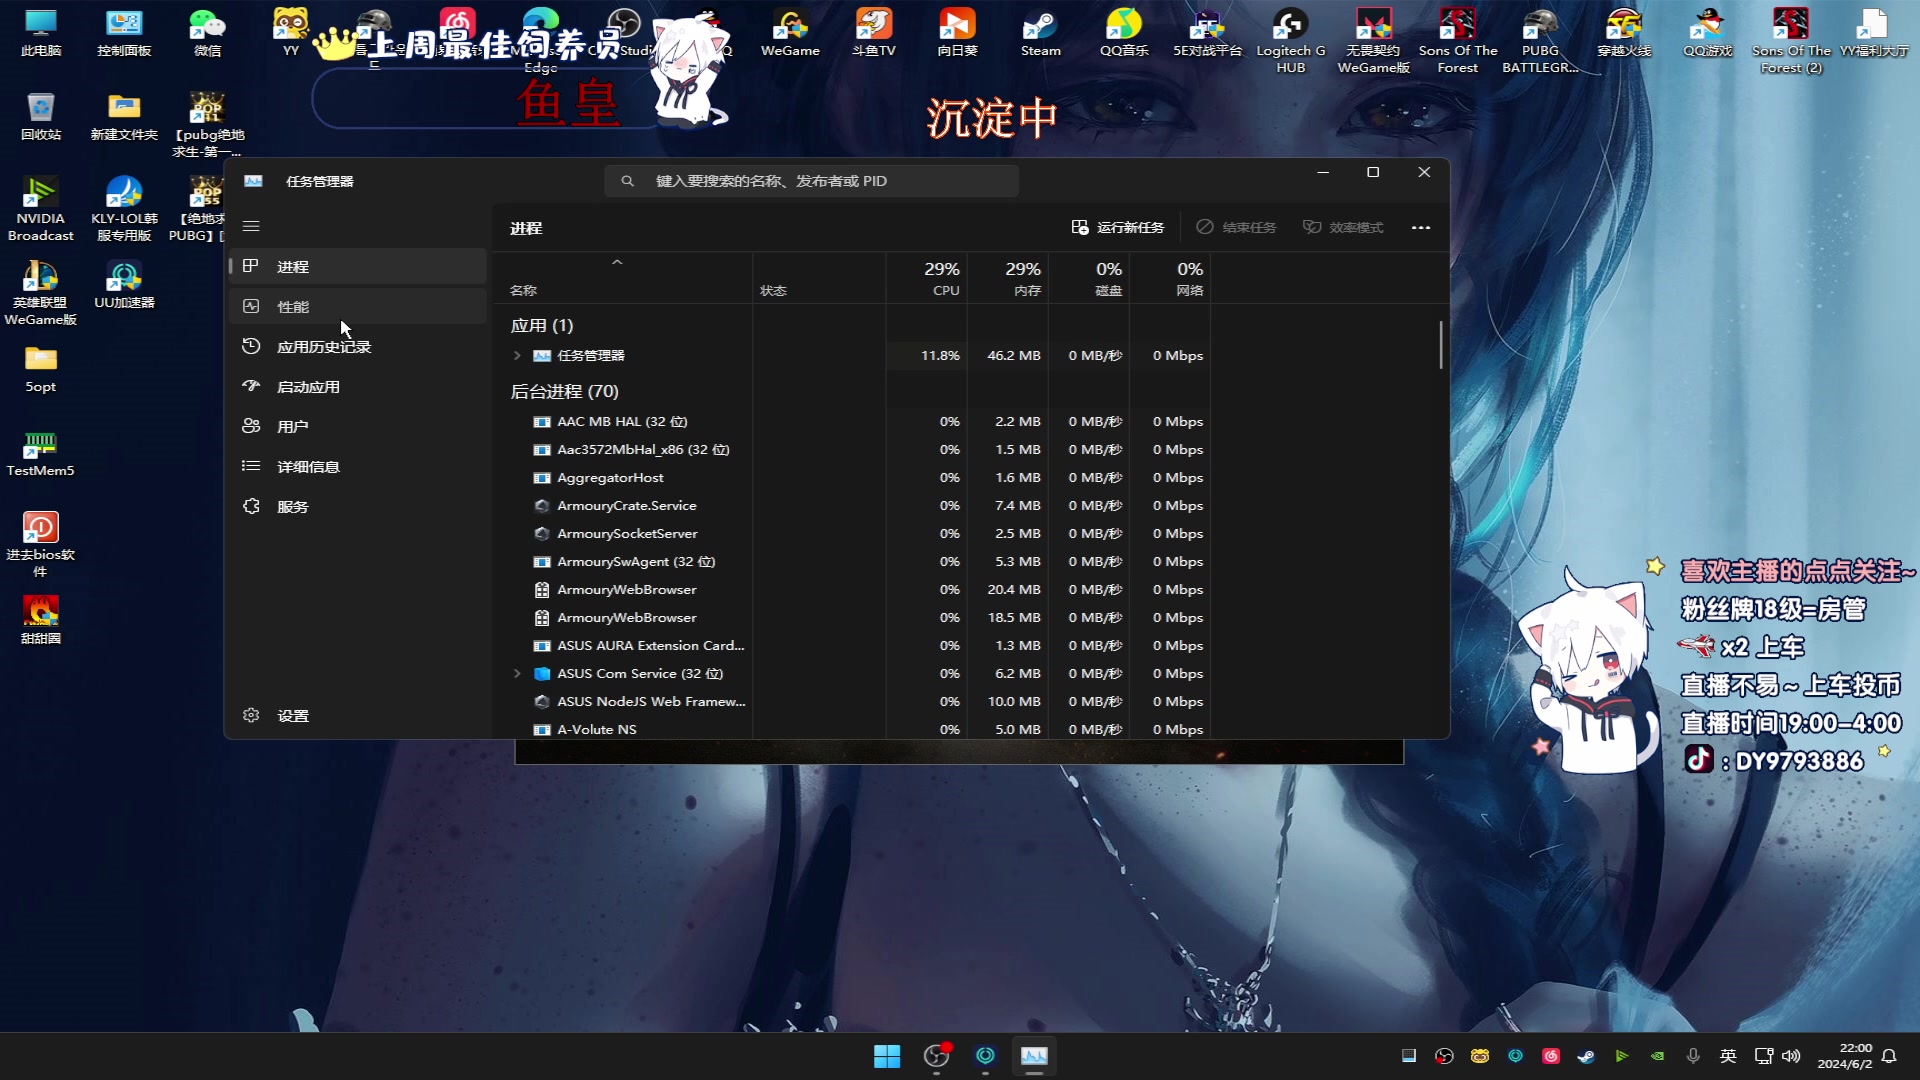The width and height of the screenshot is (1920, 1080).
Task: Open the Services (服务) page
Action: click(x=292, y=507)
